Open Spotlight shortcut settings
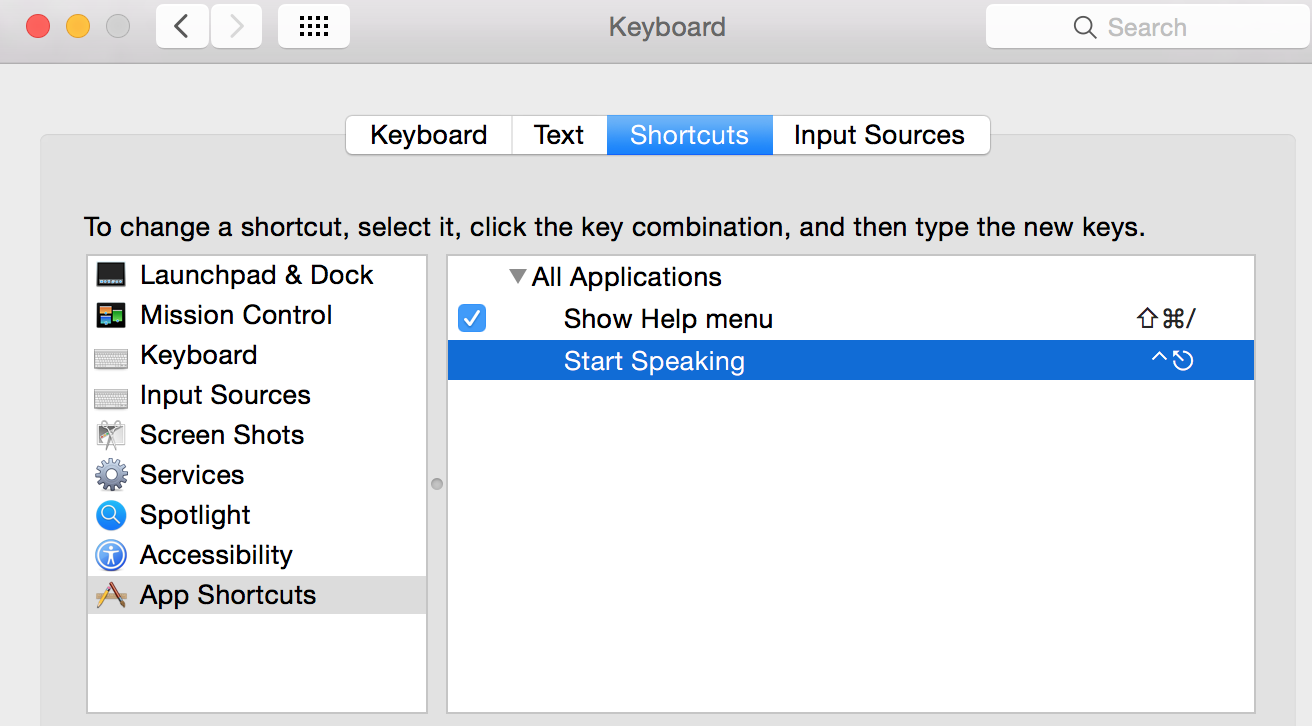The width and height of the screenshot is (1312, 726). [x=110, y=514]
